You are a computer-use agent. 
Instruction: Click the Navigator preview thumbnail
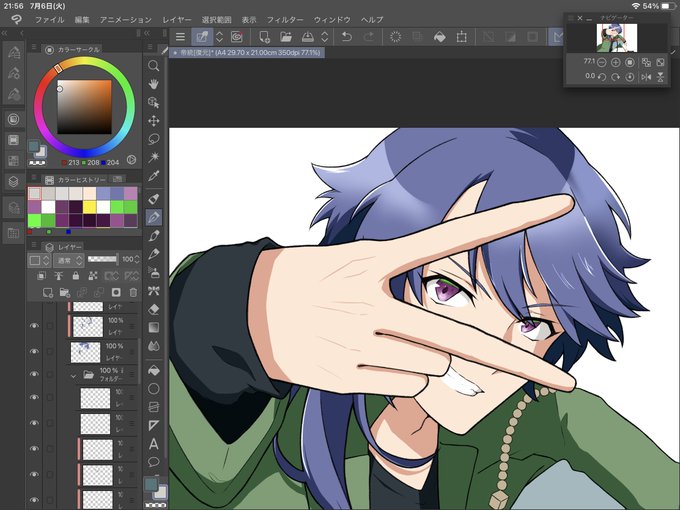616,38
